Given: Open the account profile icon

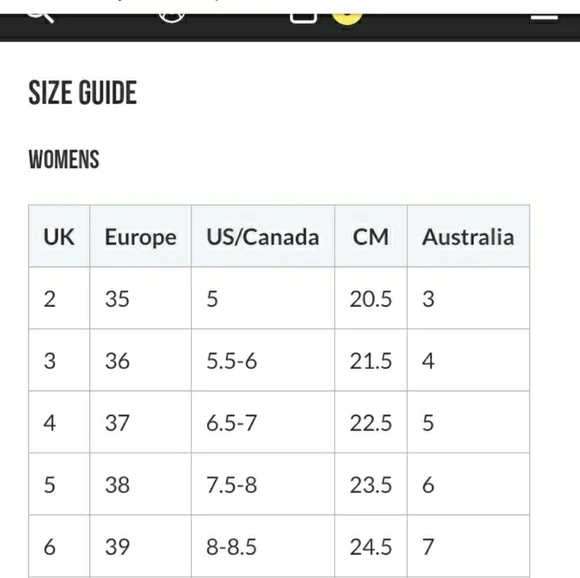Looking at the screenshot, I should pyautogui.click(x=172, y=18).
